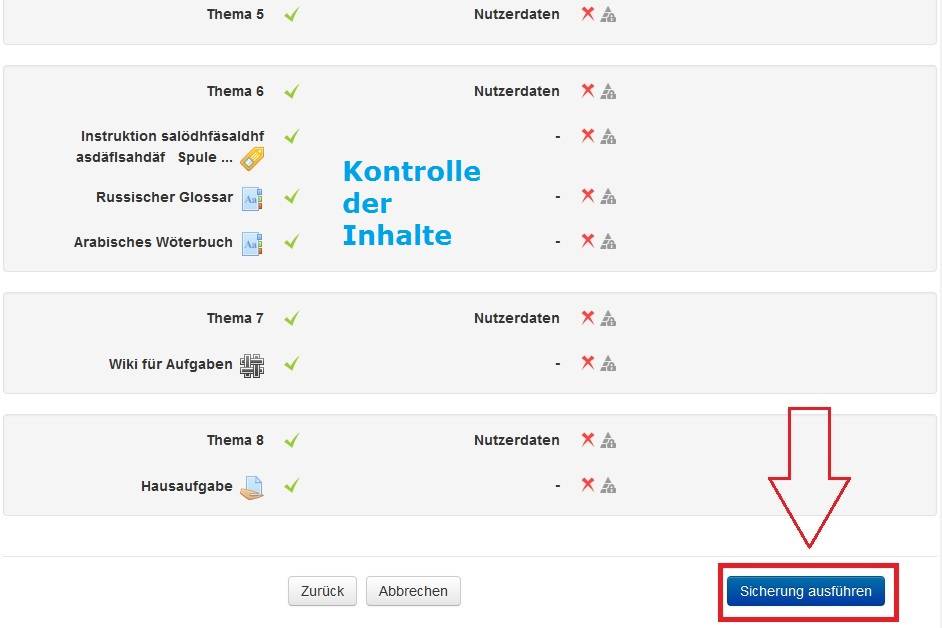Click the lock icon in Thema 7 Nutzerdaten row
This screenshot has height=628, width=942.
point(608,319)
